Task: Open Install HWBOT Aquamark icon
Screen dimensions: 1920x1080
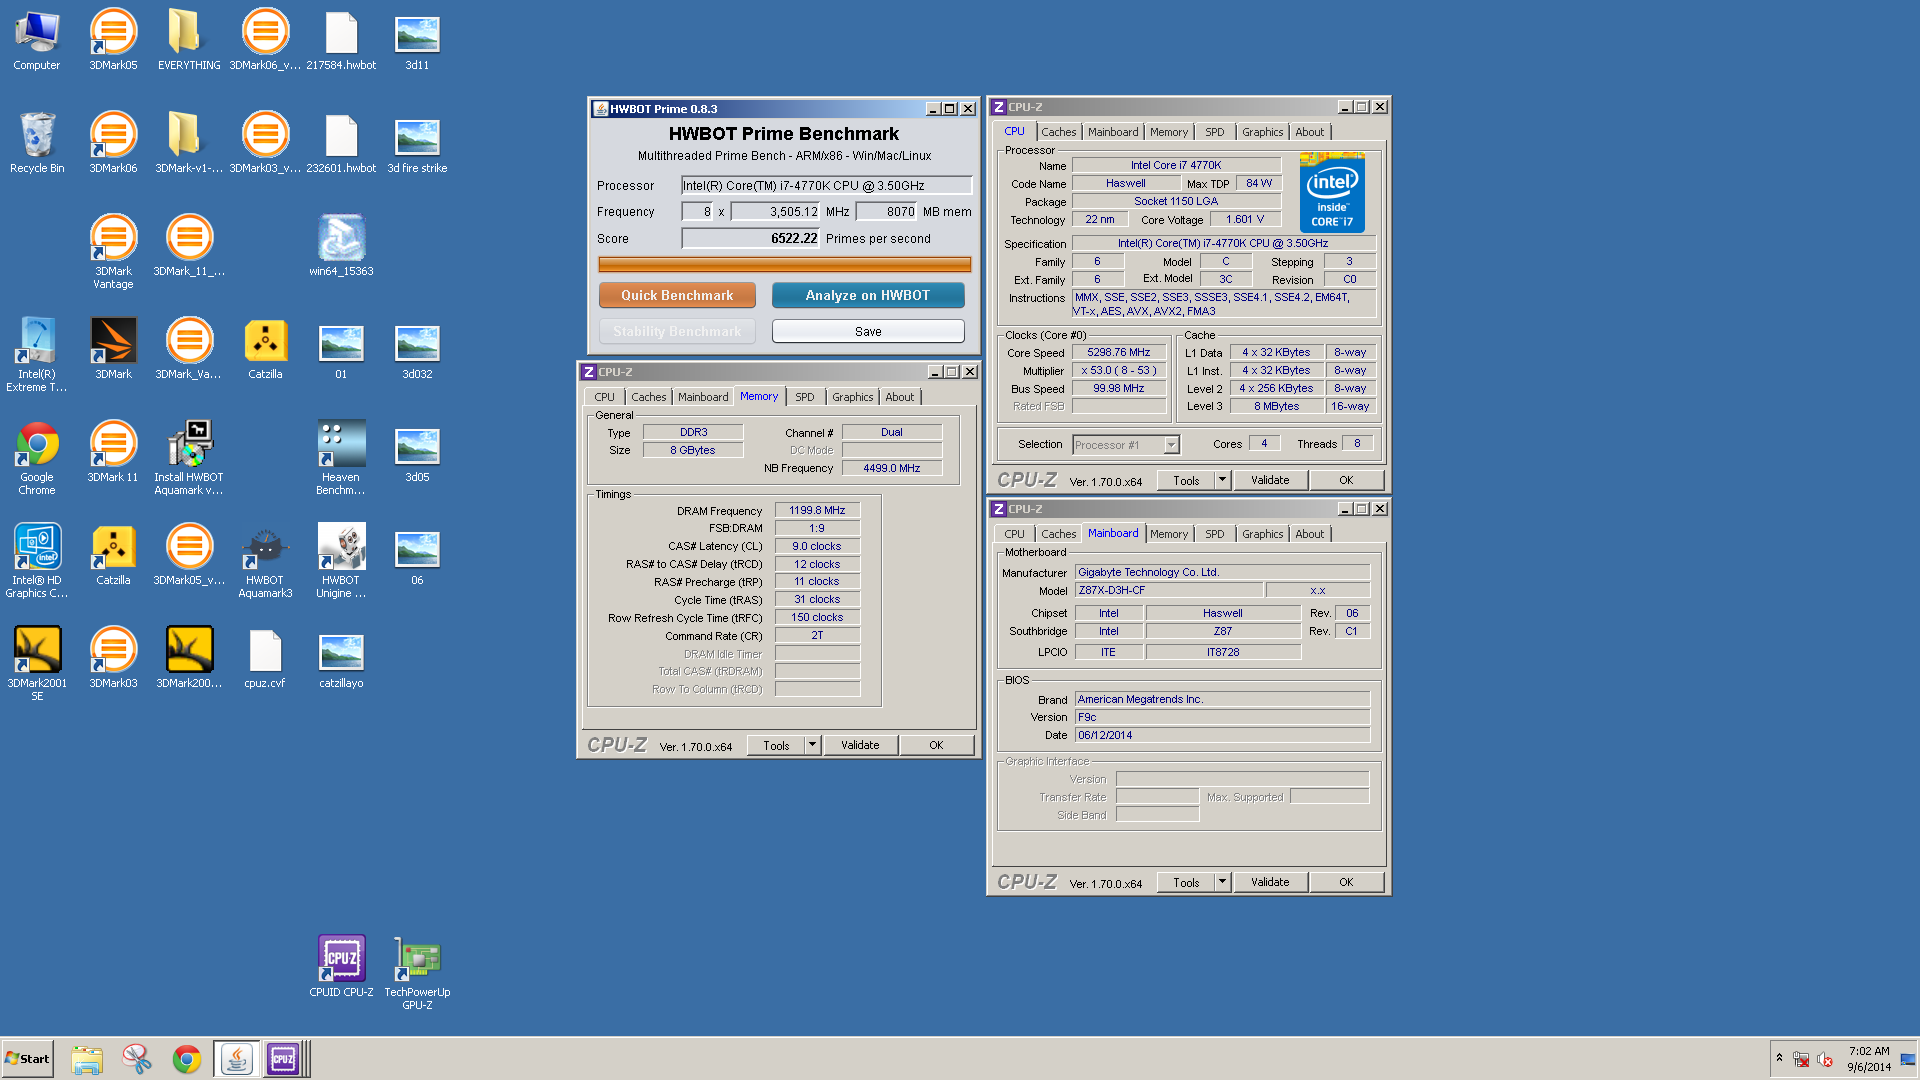Action: [x=189, y=458]
